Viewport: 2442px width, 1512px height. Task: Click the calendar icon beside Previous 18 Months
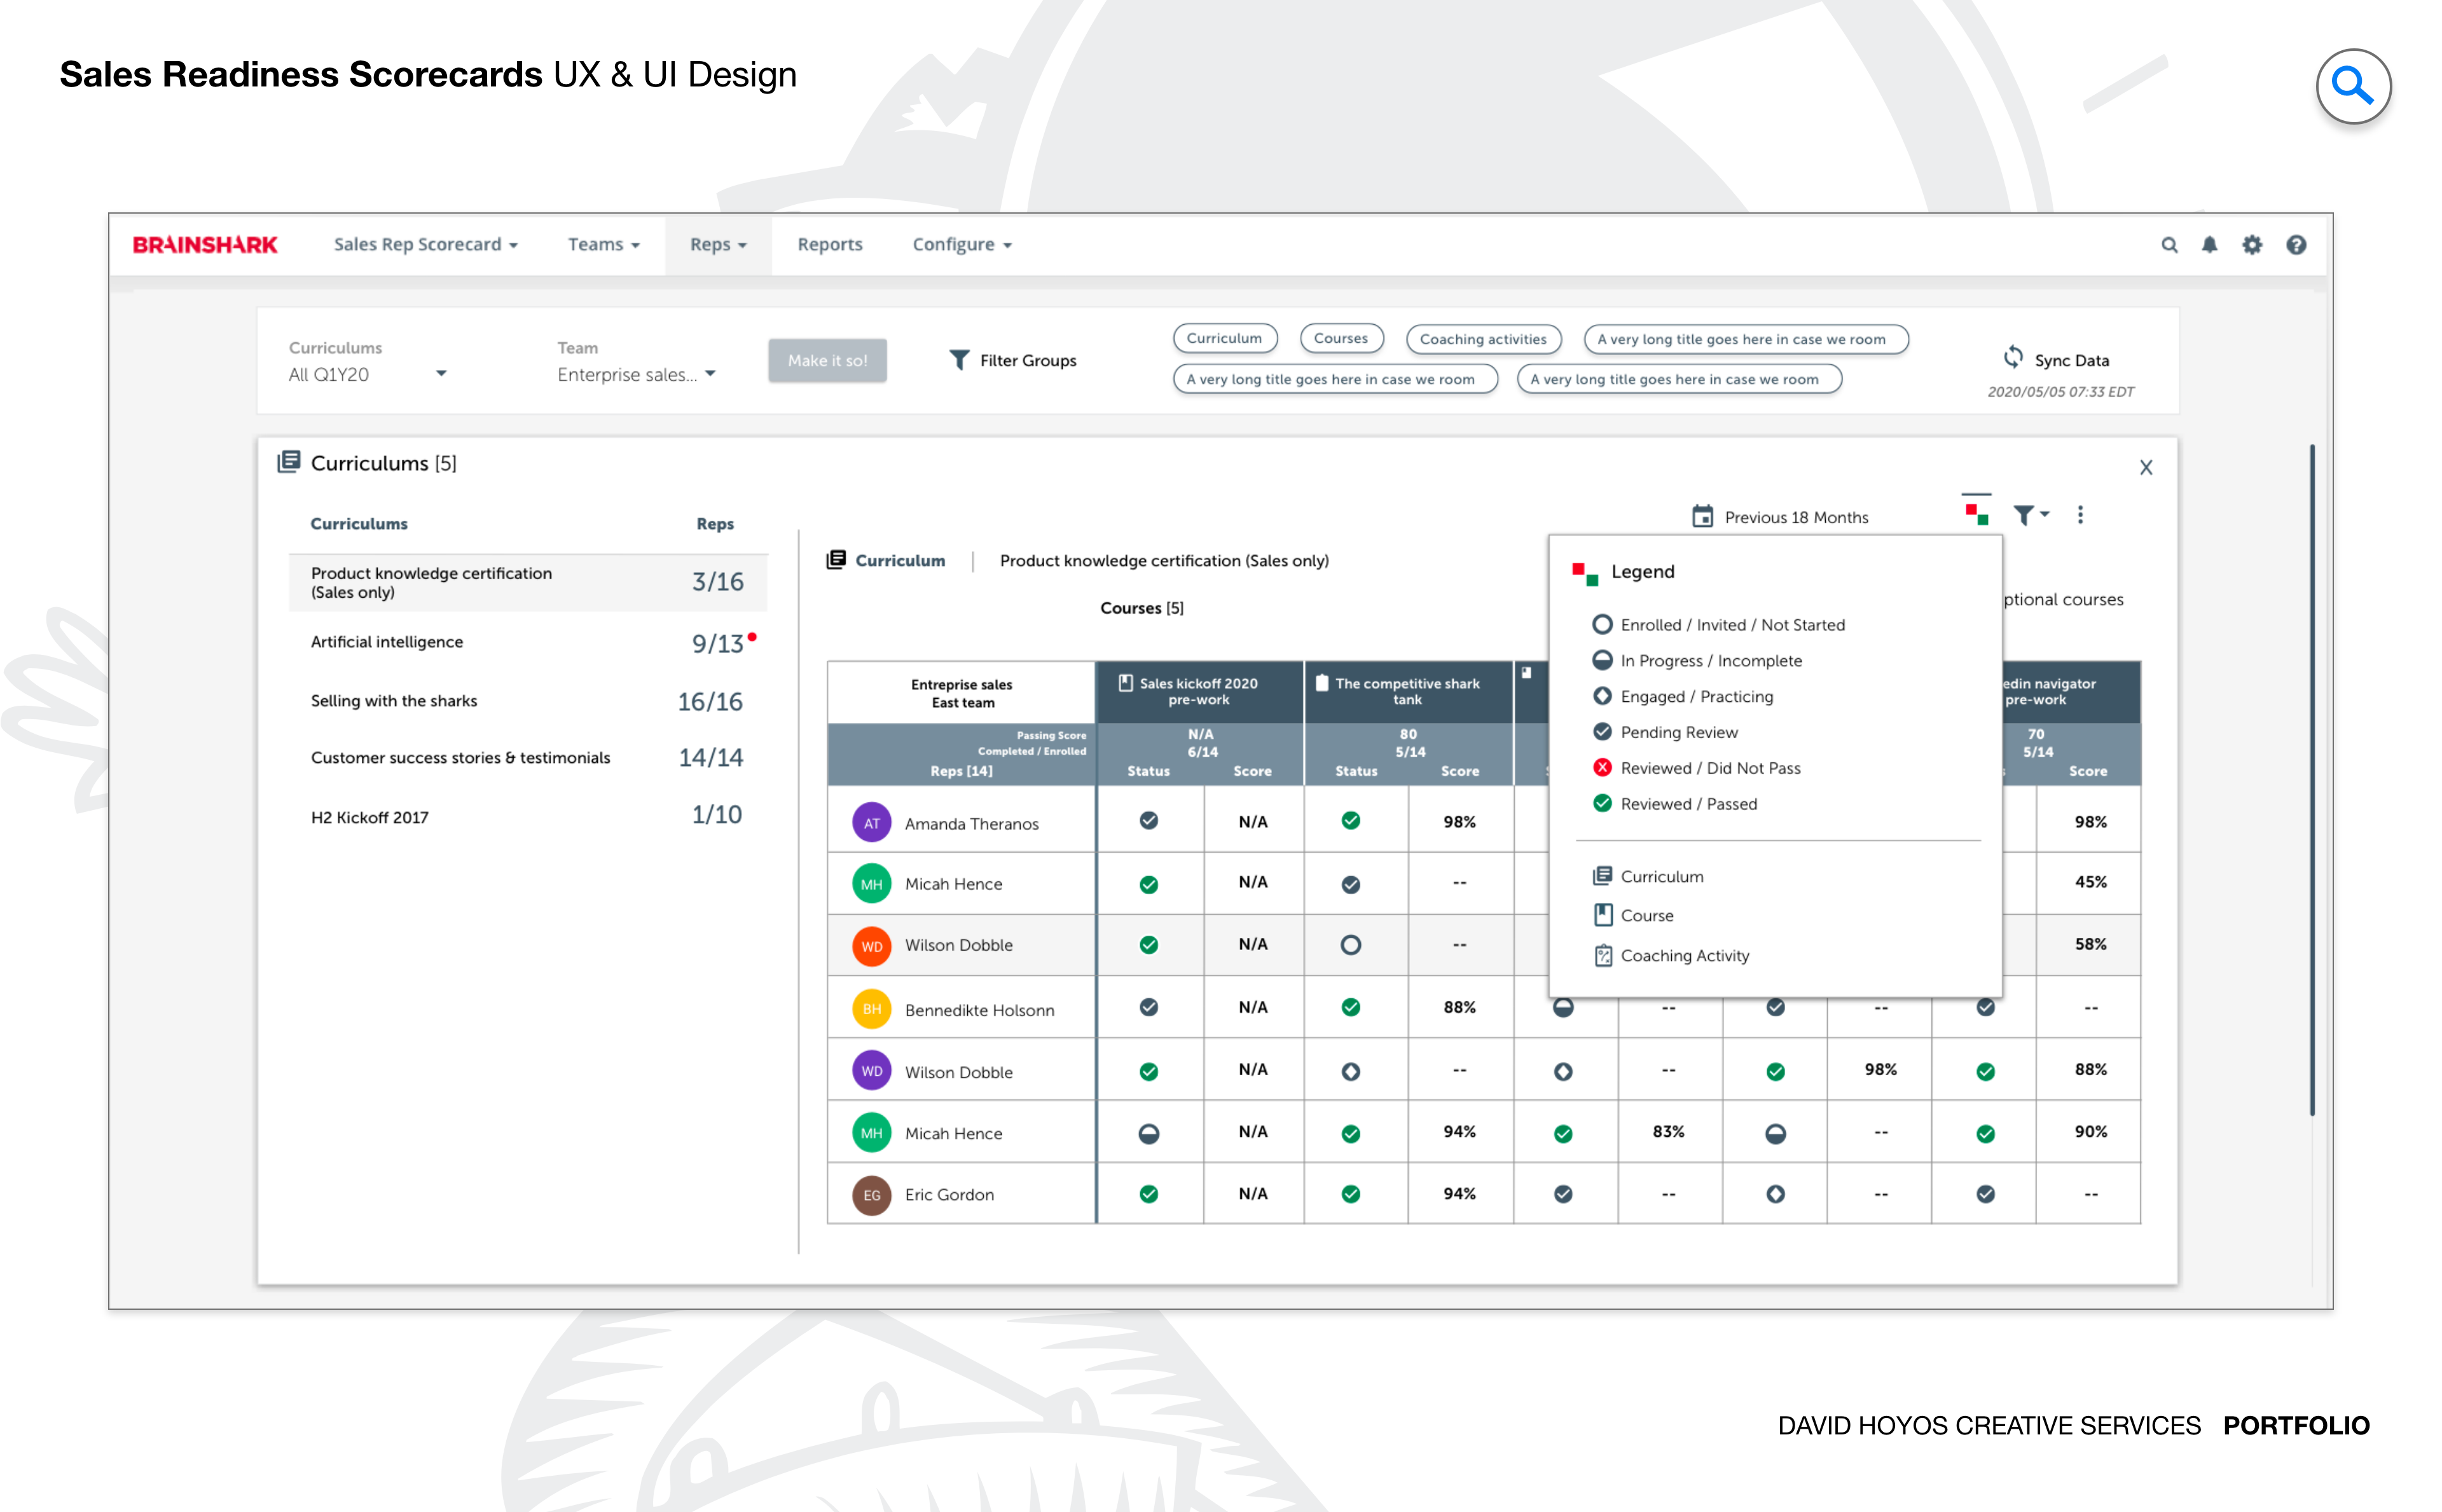point(1702,516)
